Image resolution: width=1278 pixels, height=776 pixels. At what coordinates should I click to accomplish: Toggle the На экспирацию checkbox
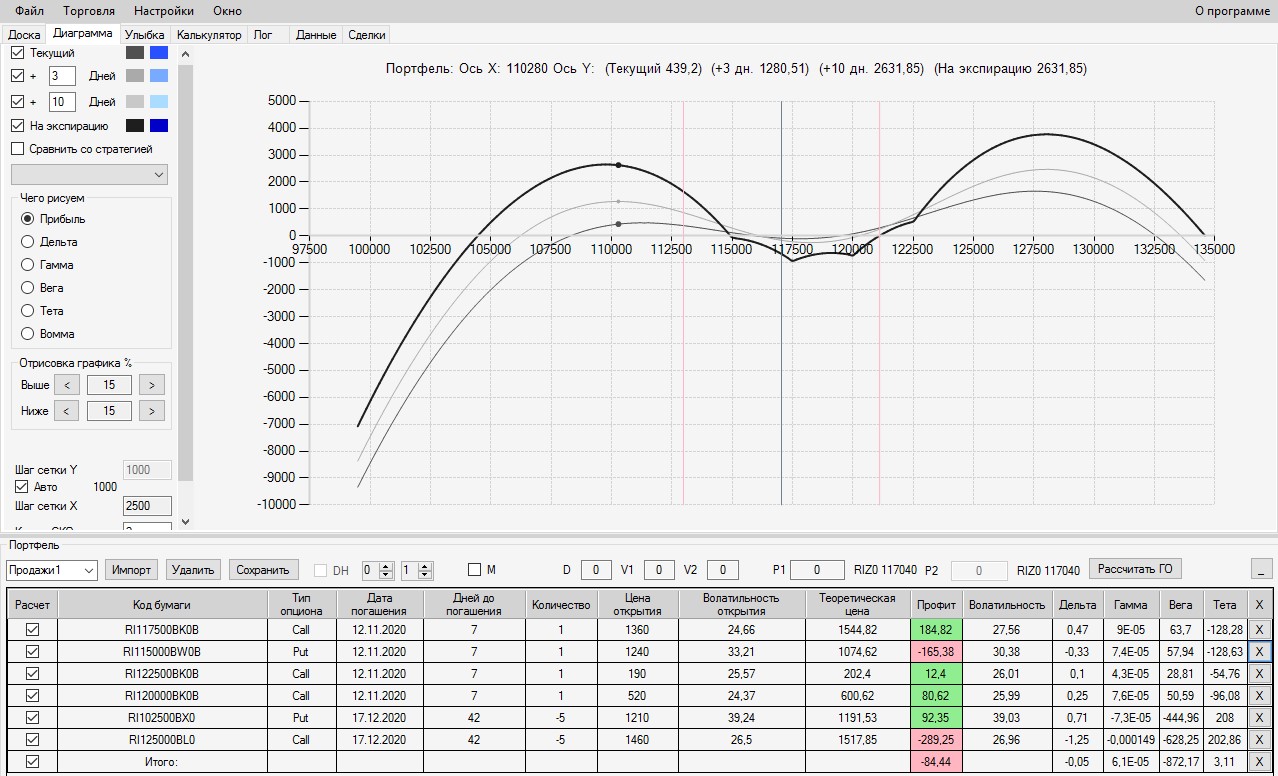pyautogui.click(x=17, y=126)
